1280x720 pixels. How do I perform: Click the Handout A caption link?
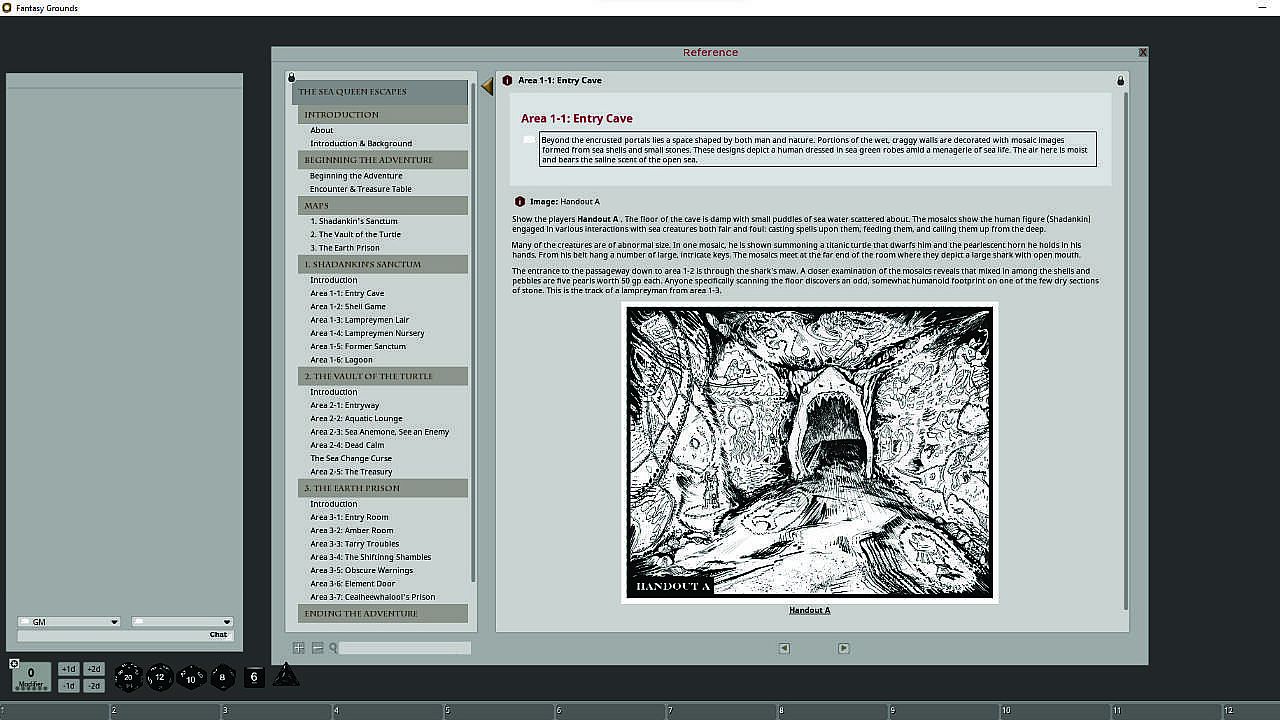tap(809, 610)
